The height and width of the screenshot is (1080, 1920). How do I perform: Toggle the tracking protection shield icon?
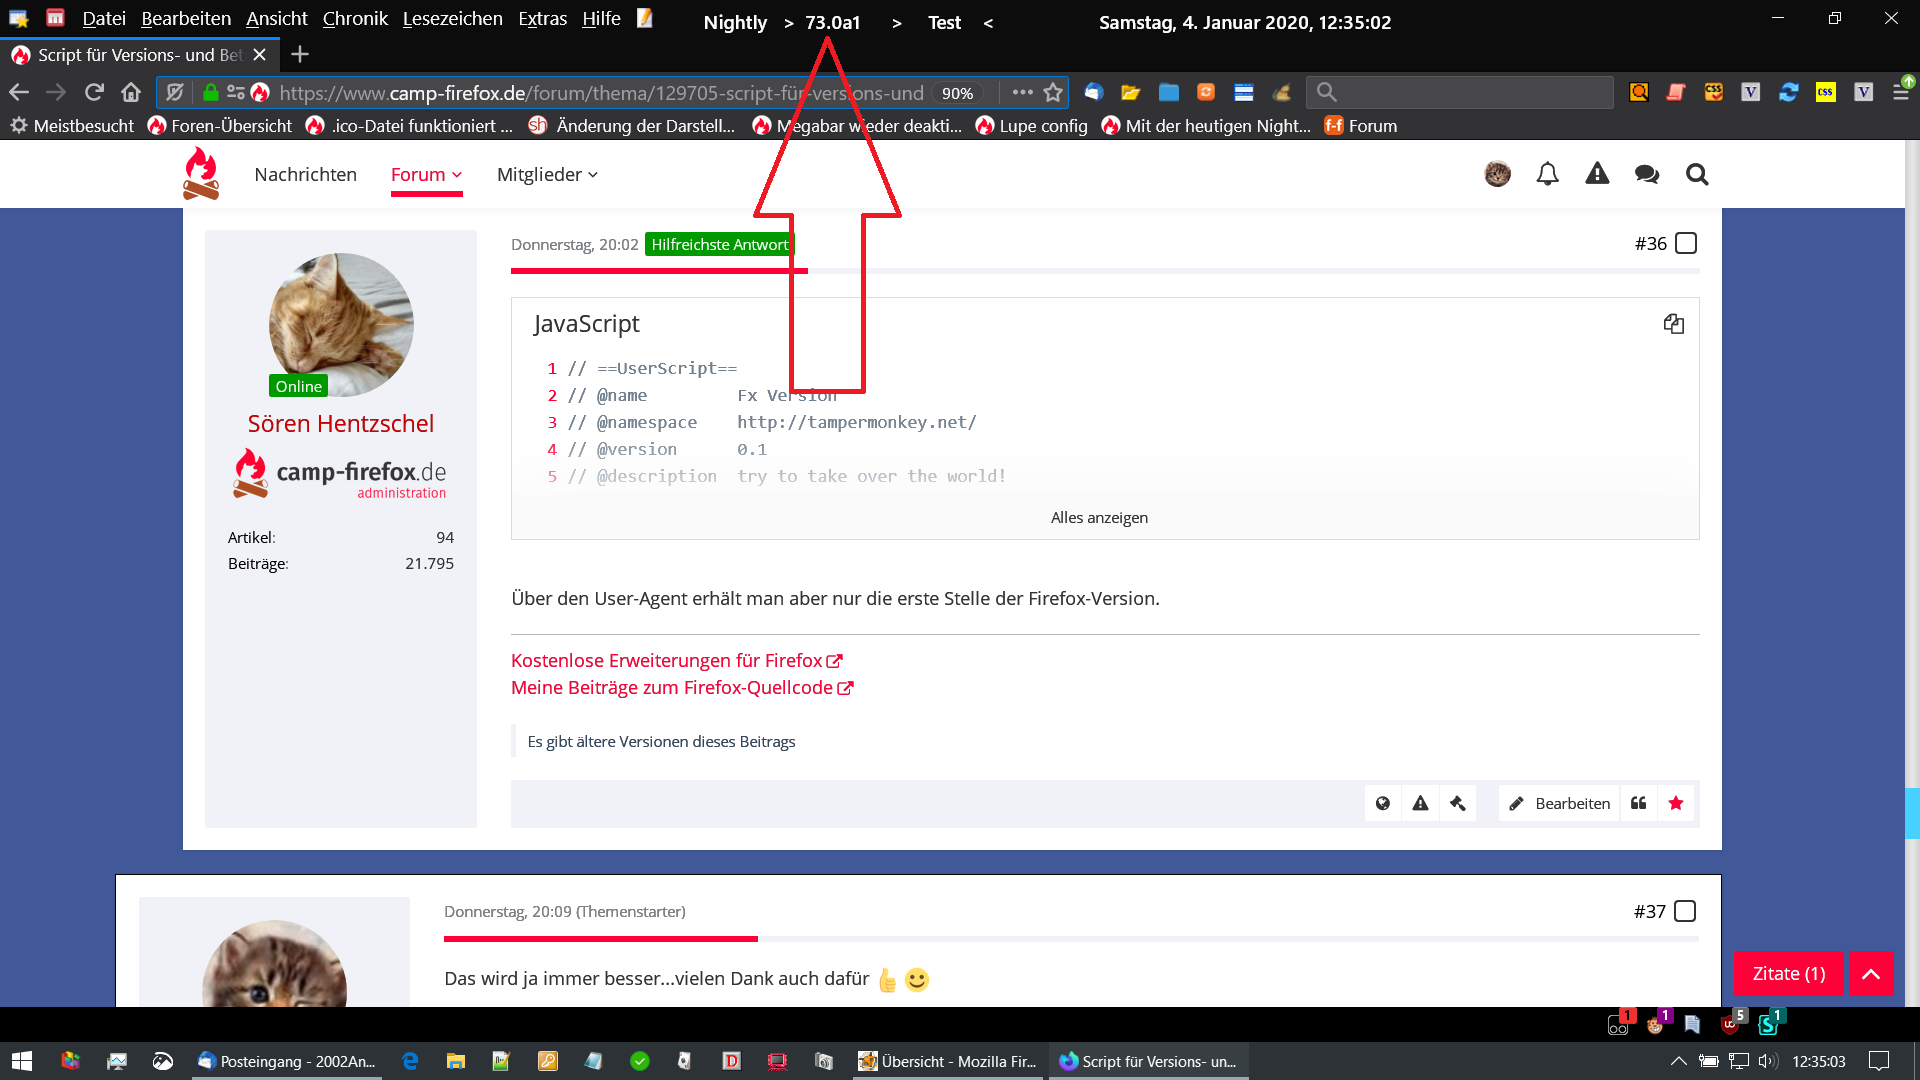(175, 93)
